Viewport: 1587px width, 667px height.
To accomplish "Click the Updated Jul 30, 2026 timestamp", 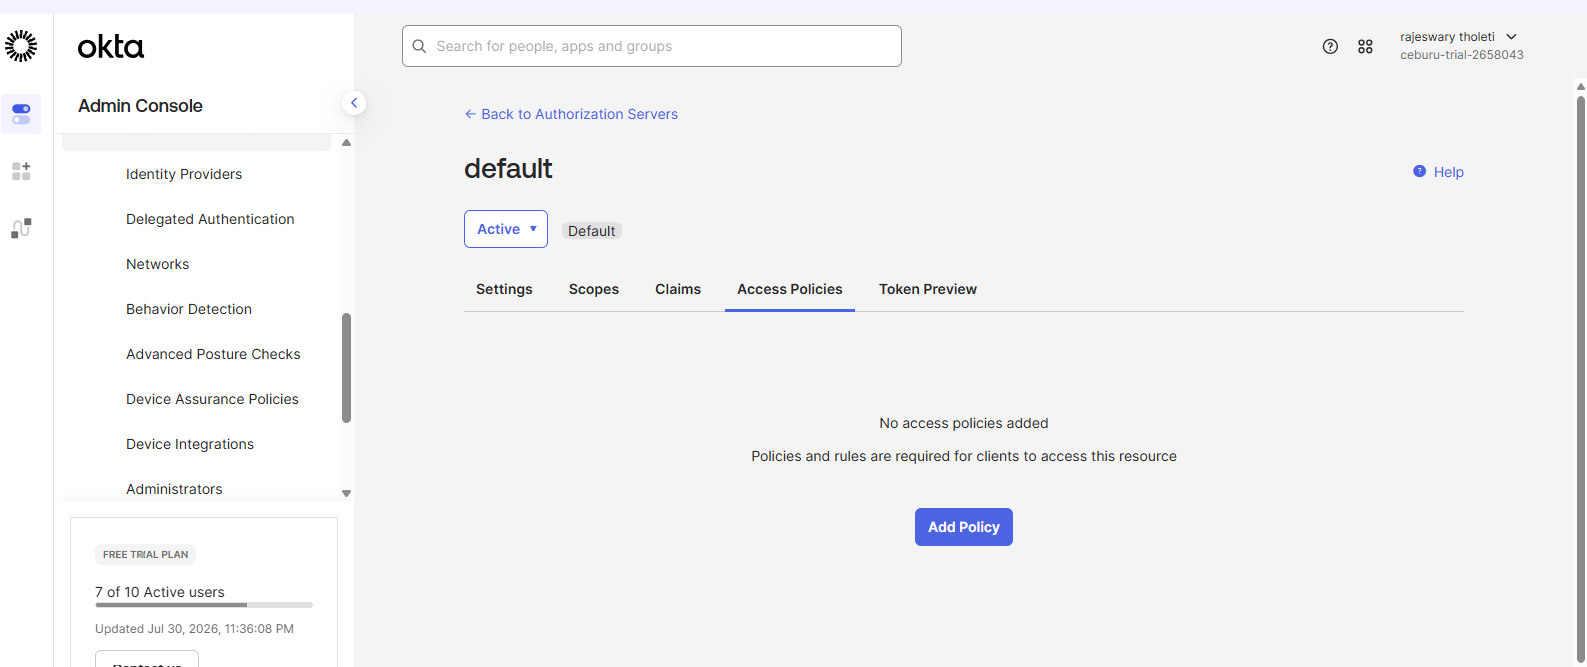I will (194, 629).
